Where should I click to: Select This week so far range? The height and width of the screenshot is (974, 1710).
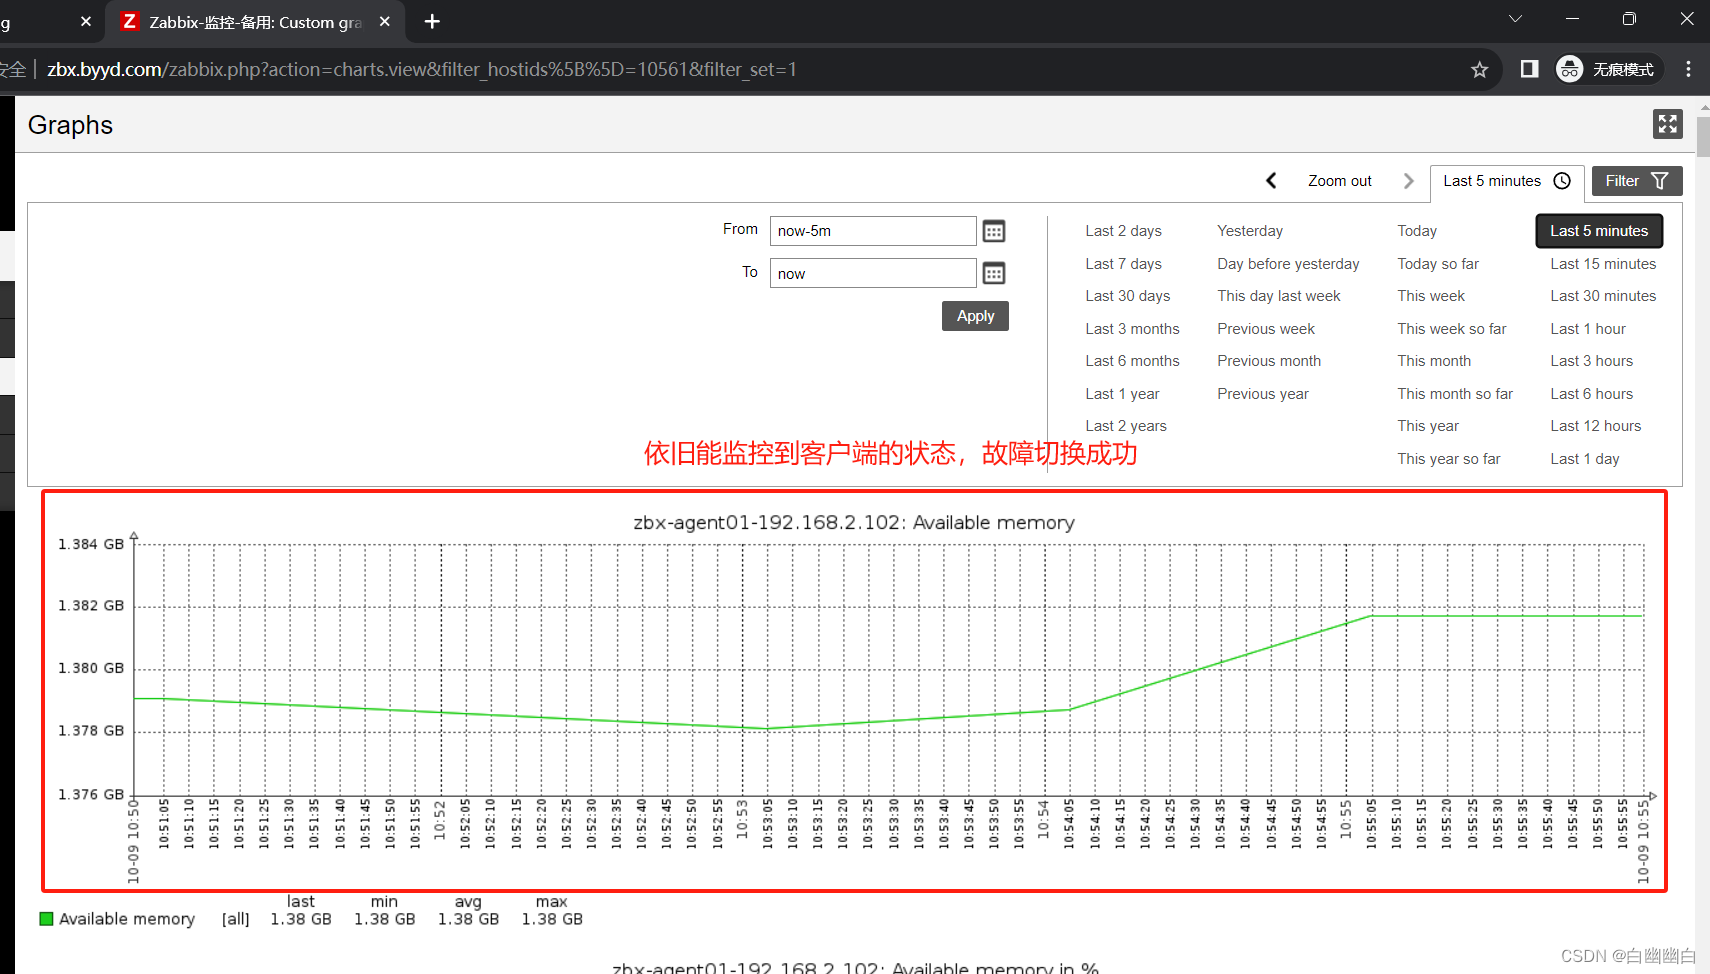click(1451, 329)
